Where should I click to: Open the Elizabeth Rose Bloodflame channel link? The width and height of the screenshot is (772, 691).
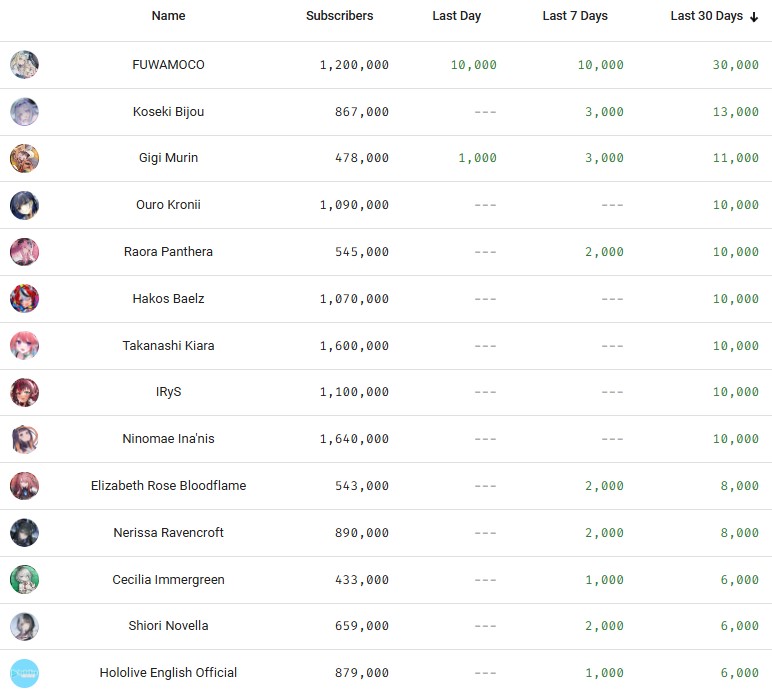coord(168,486)
